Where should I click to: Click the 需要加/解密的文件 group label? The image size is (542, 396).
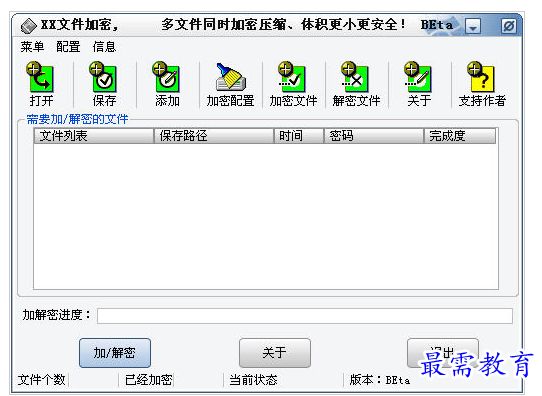pos(77,119)
